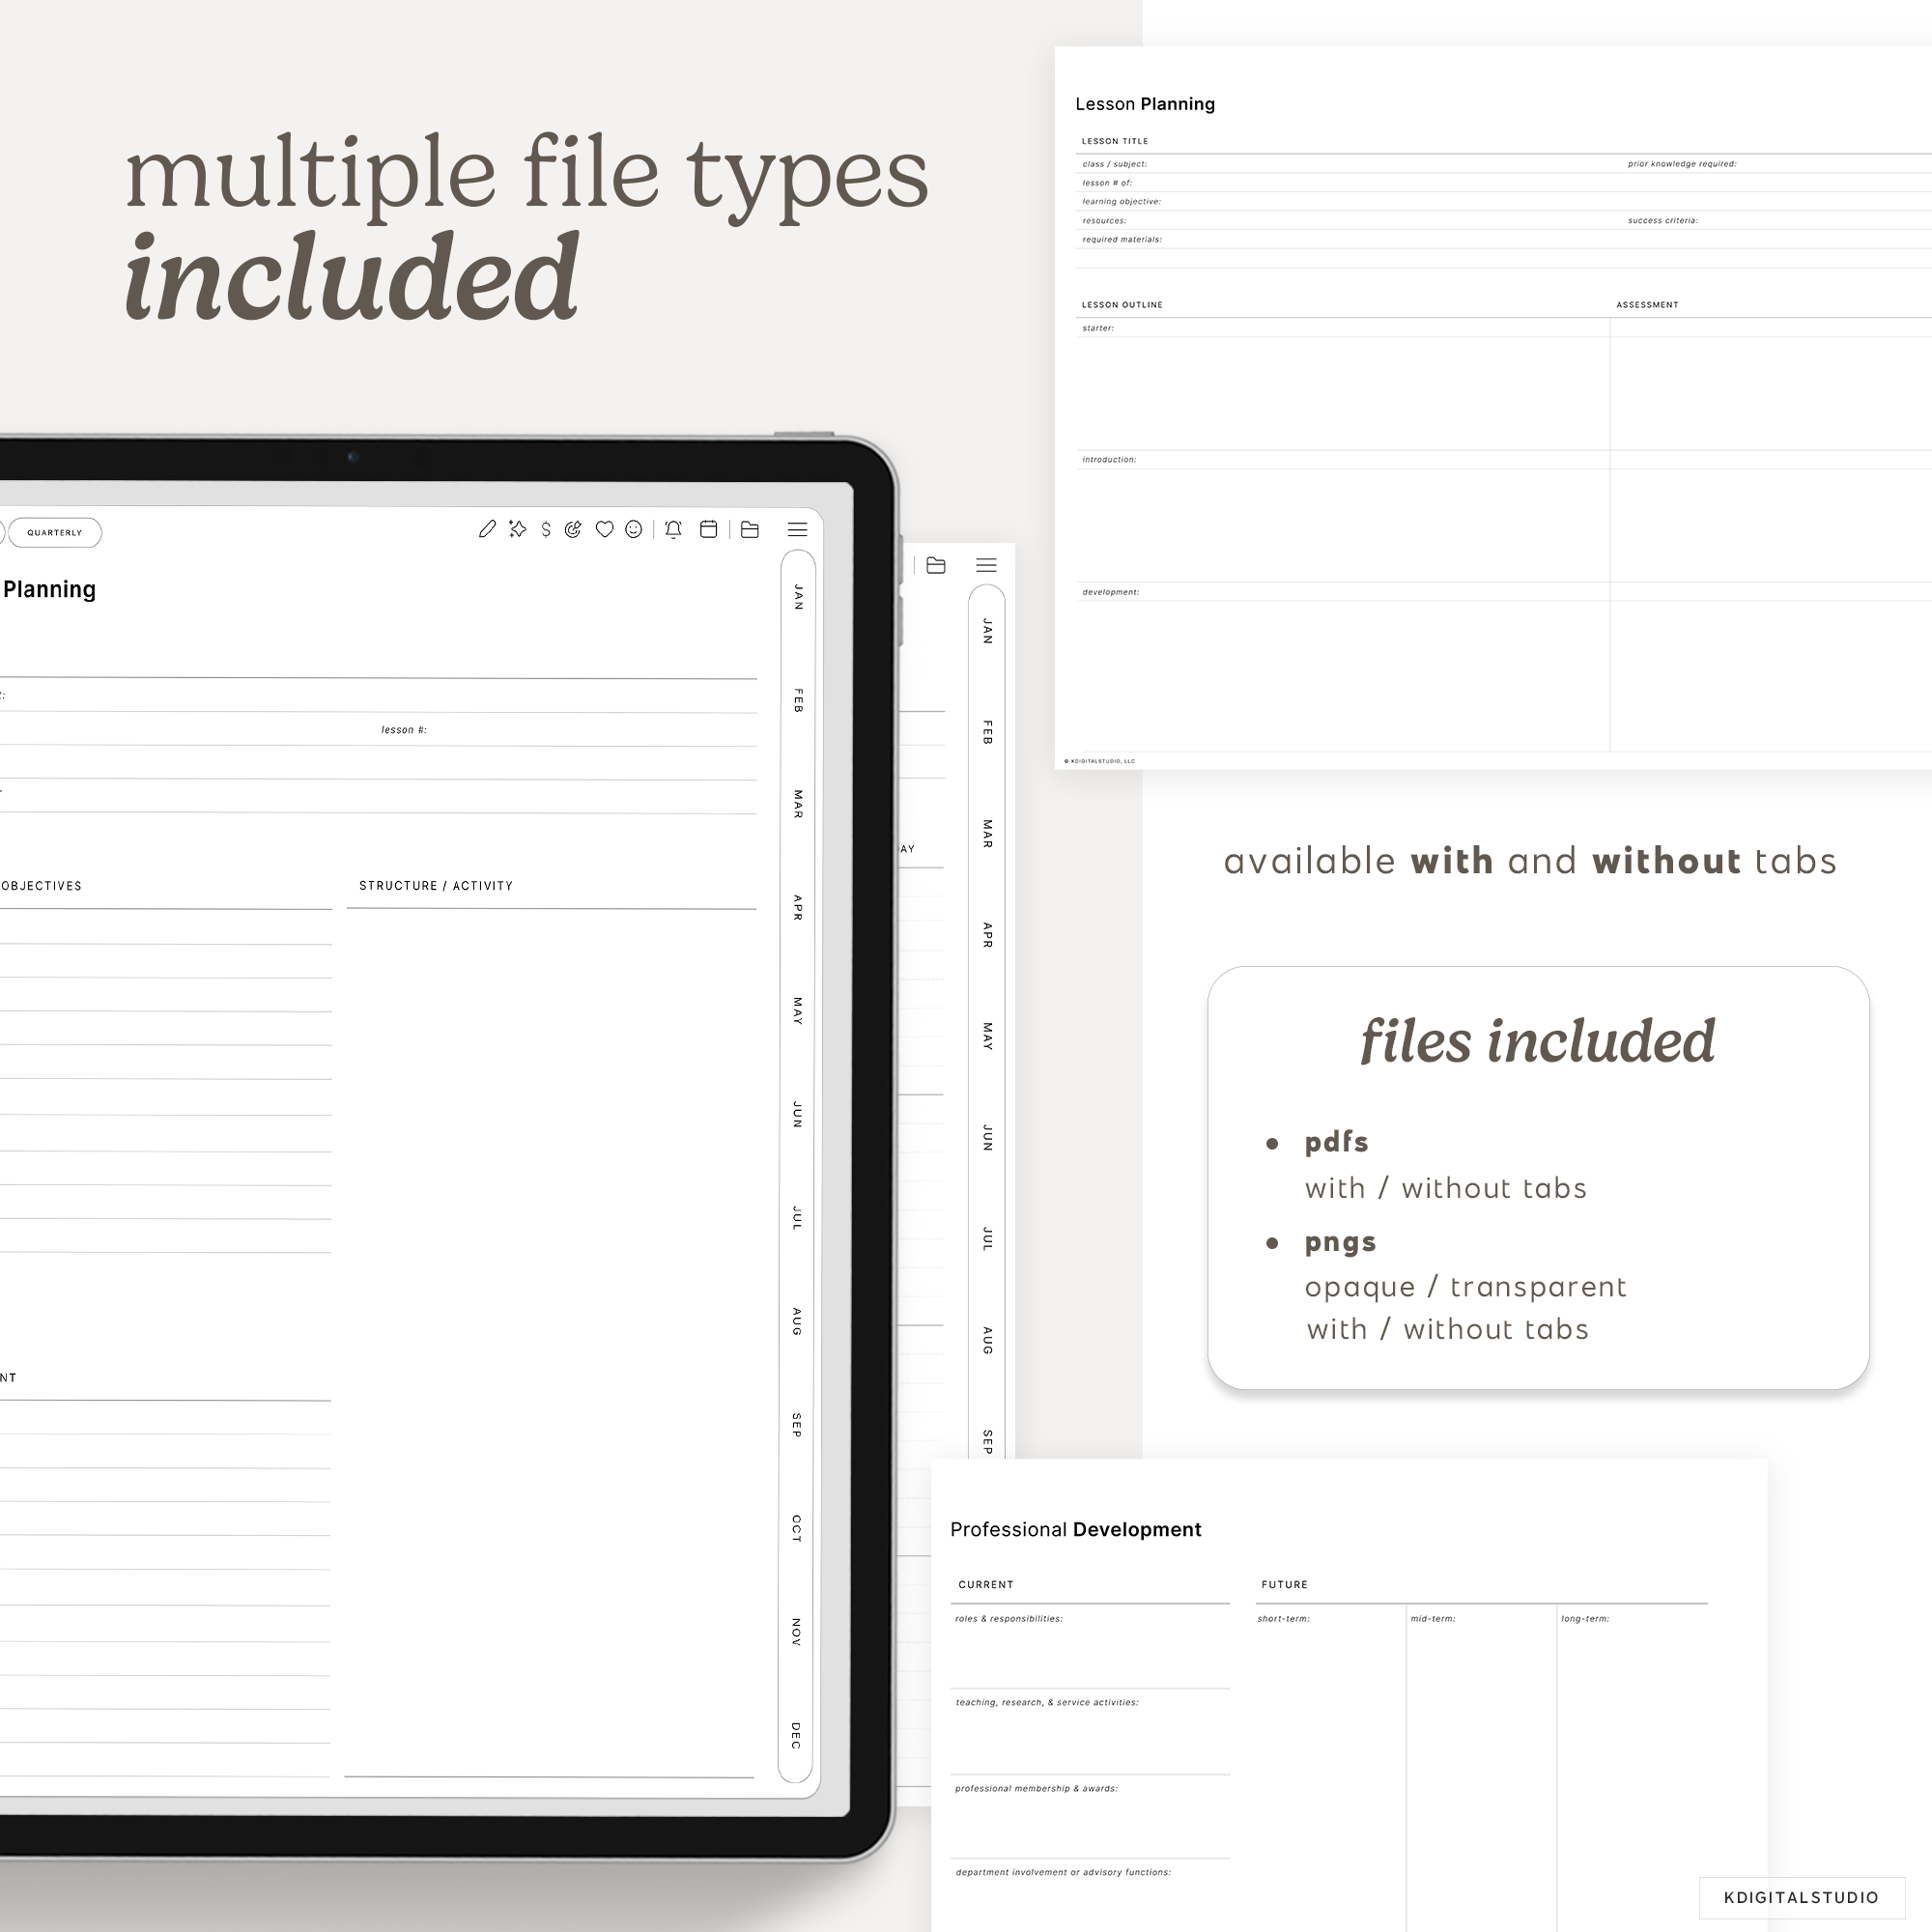Open the dollar finance icon

pyautogui.click(x=546, y=530)
